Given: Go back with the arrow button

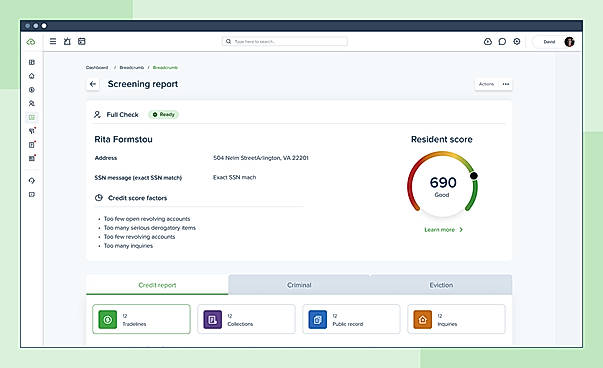Looking at the screenshot, I should 93,84.
